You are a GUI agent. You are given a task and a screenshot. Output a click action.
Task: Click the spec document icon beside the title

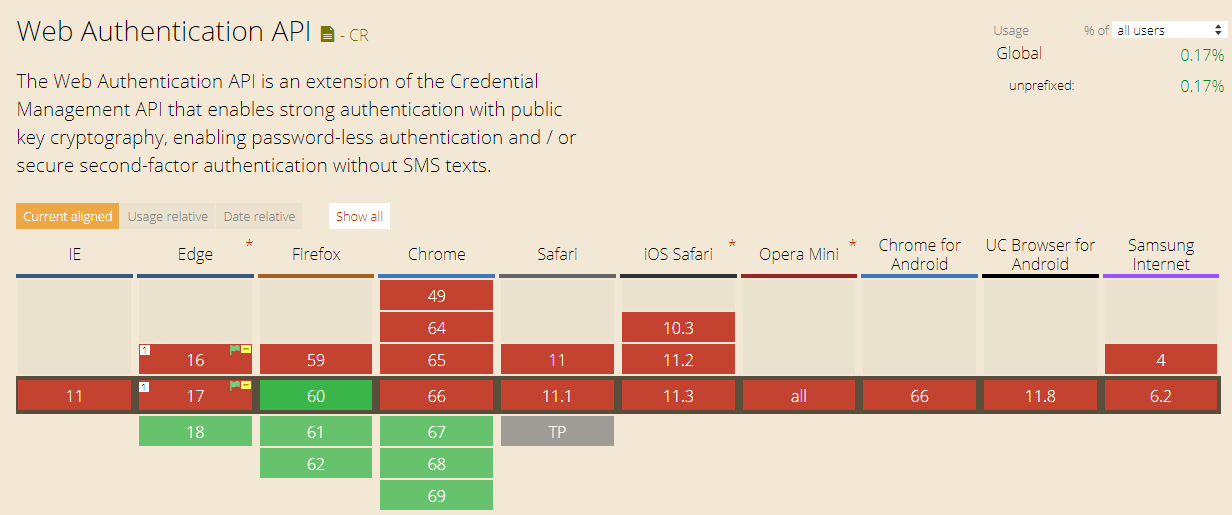tap(327, 34)
